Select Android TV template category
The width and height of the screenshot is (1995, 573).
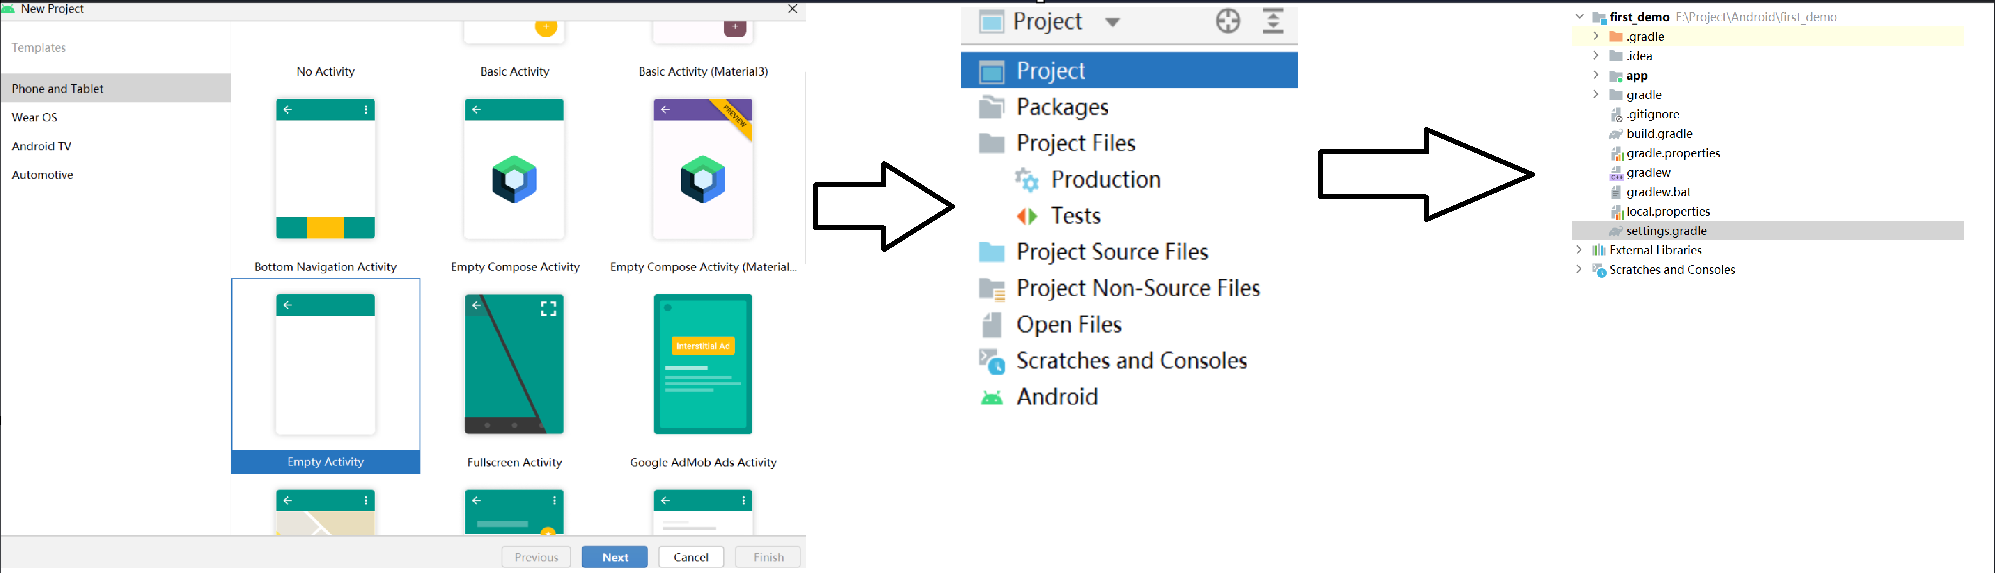(42, 146)
